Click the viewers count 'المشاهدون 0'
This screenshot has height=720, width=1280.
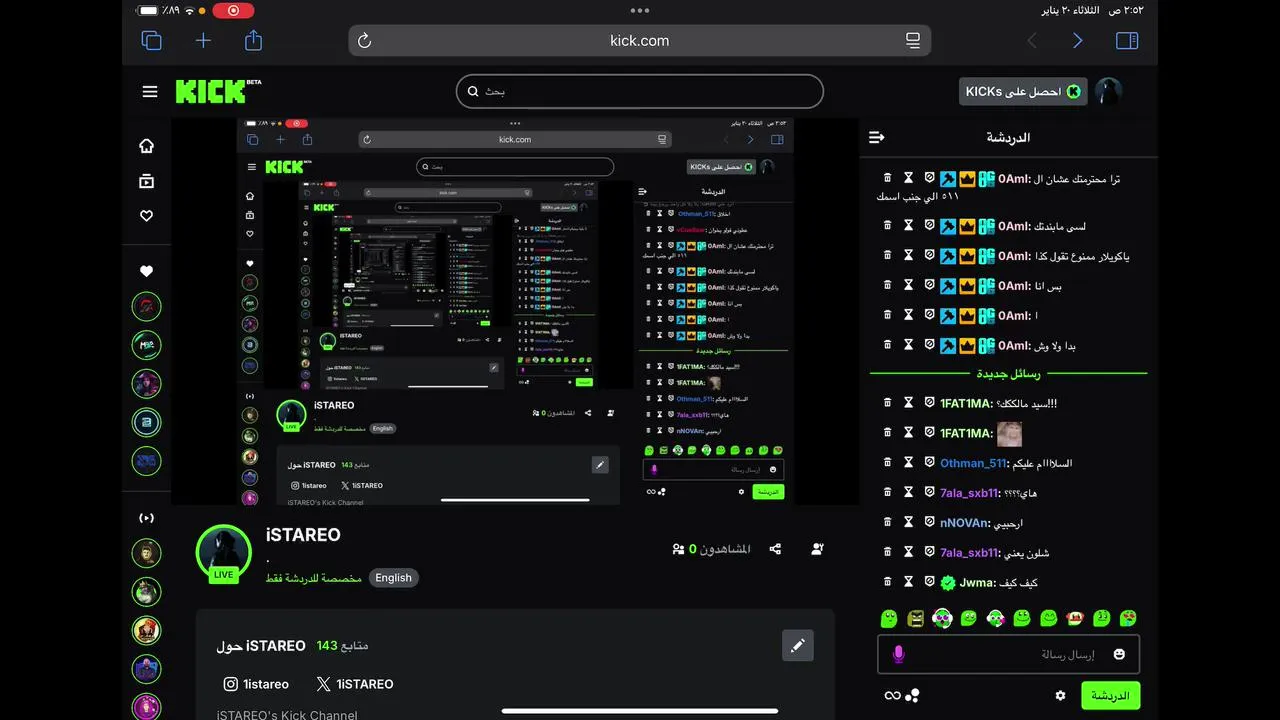coord(711,549)
